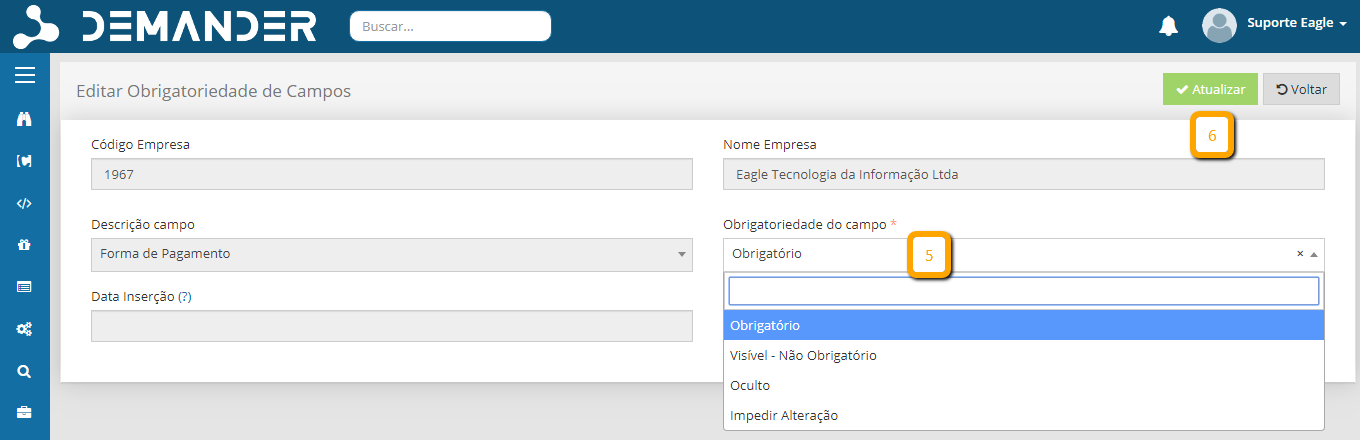The image size is (1360, 440).
Task: Click the Demander logo
Action: (x=165, y=26)
